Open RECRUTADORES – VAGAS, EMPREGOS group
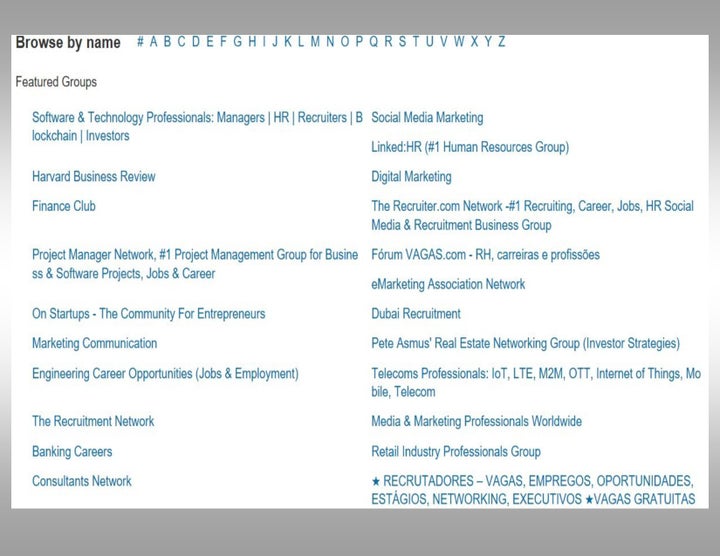Viewport: 720px width, 556px height. click(534, 490)
